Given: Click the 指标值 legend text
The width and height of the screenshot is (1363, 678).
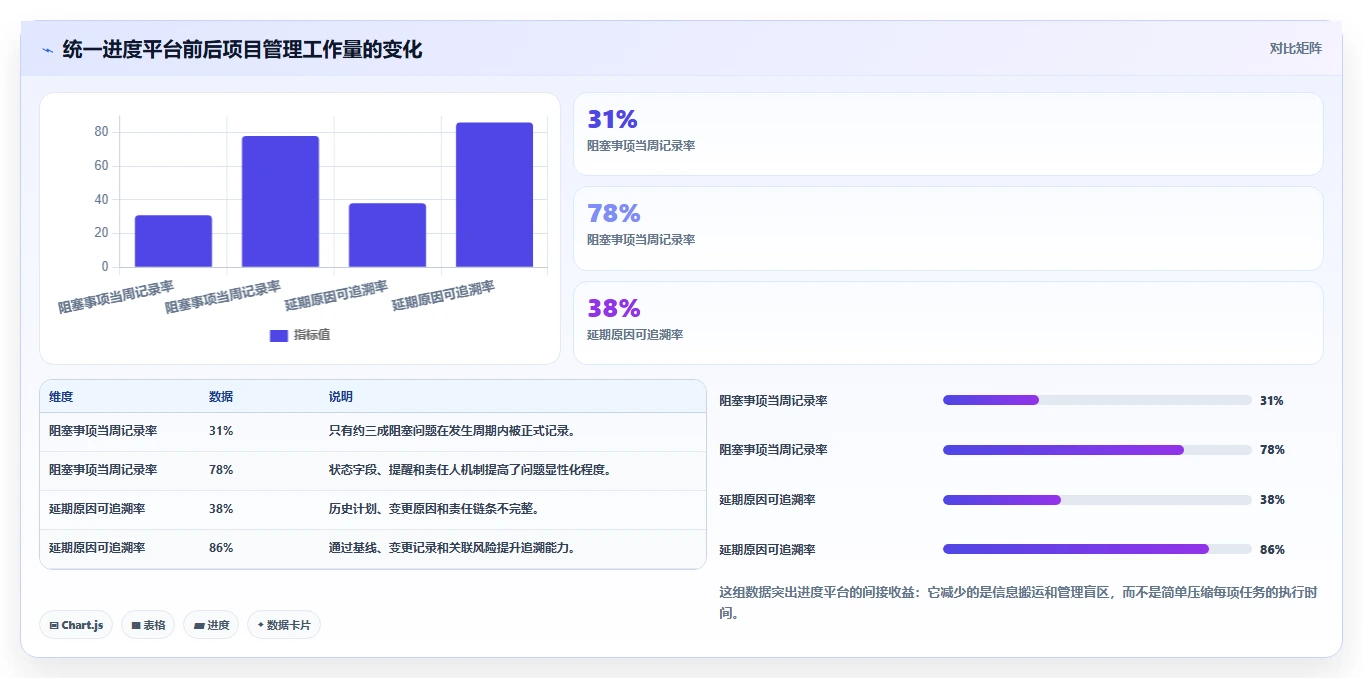Looking at the screenshot, I should (312, 335).
